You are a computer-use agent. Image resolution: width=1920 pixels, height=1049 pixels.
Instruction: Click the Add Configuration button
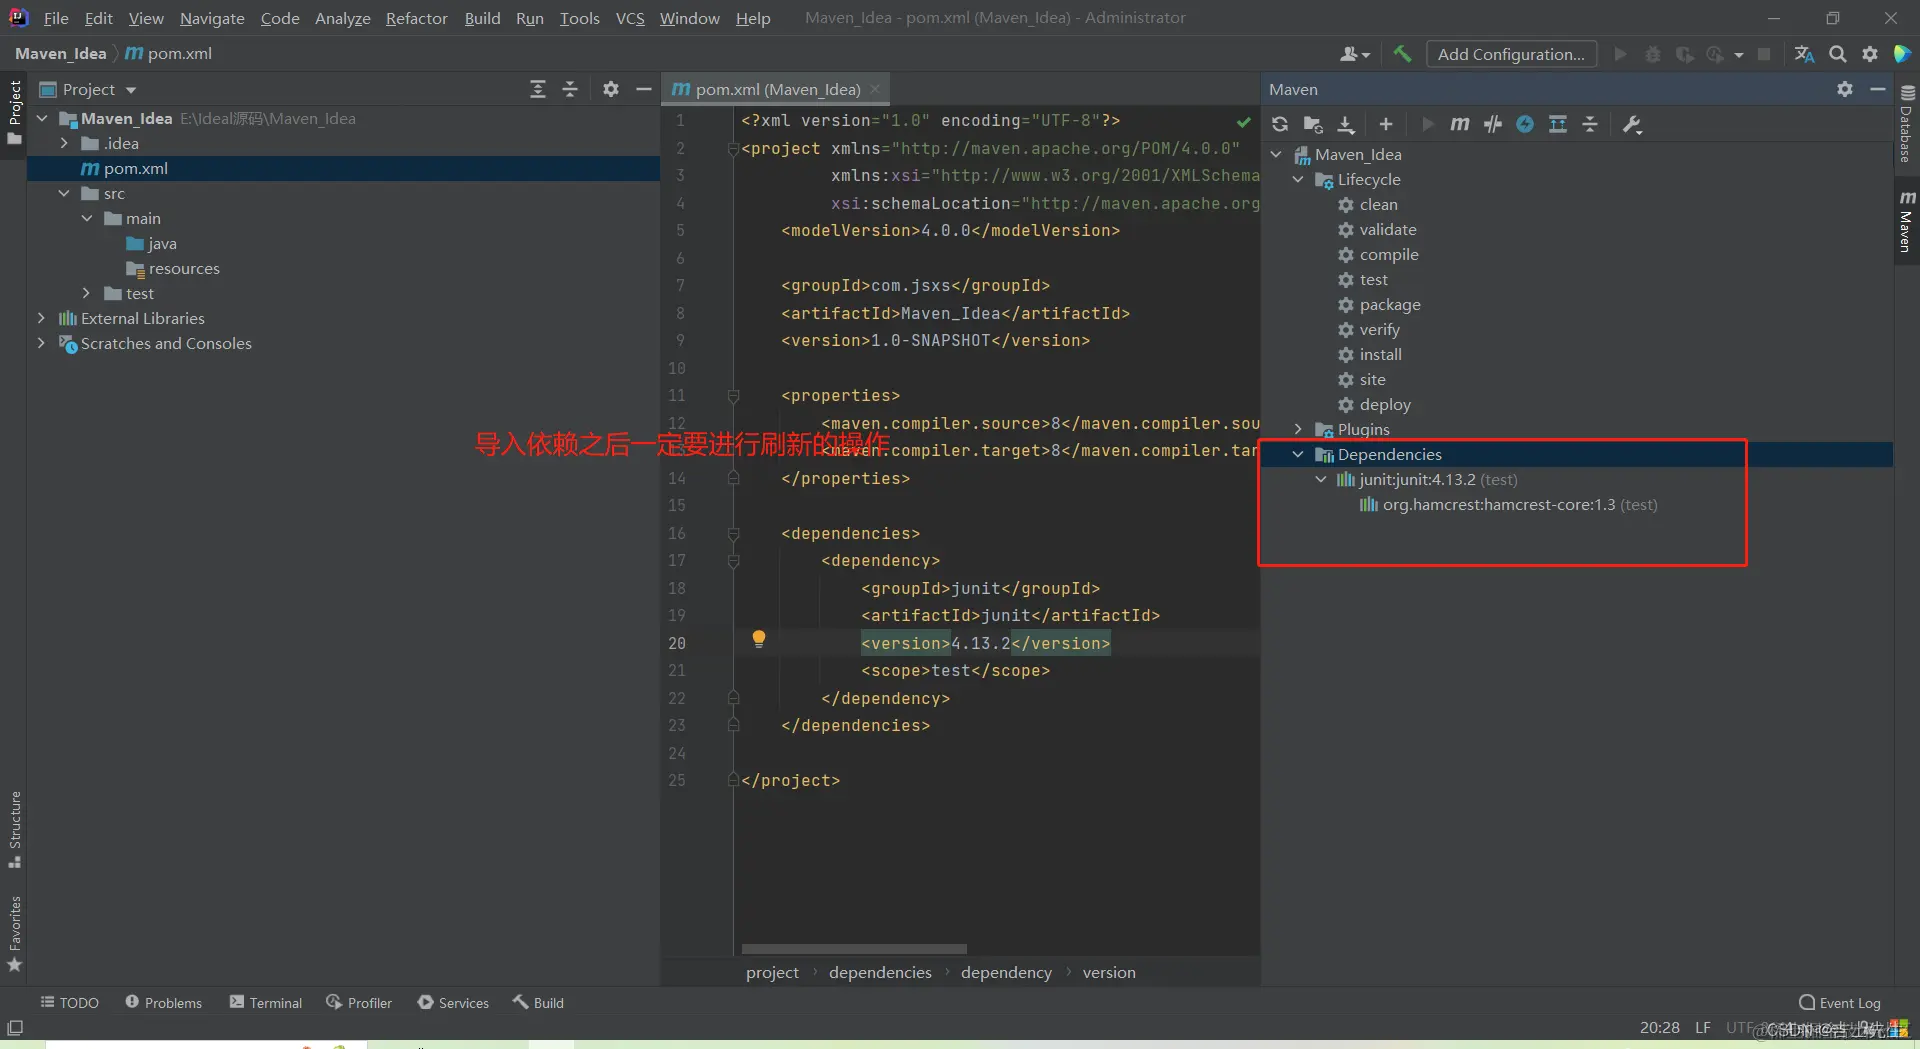1511,54
